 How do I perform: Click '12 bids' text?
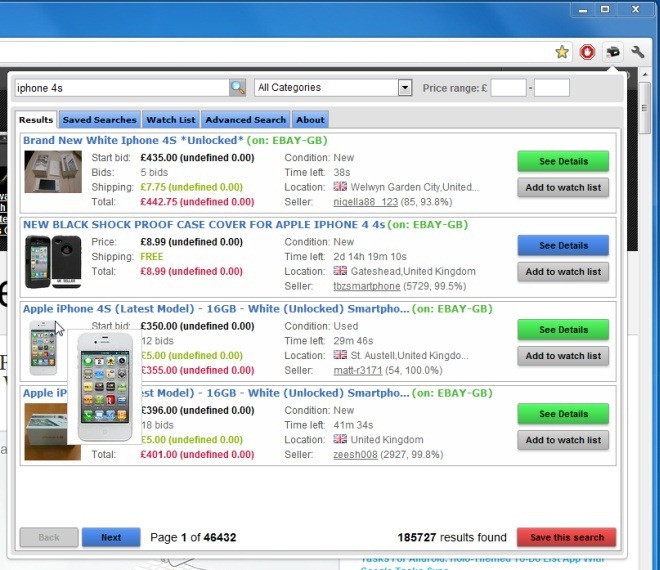pos(157,341)
